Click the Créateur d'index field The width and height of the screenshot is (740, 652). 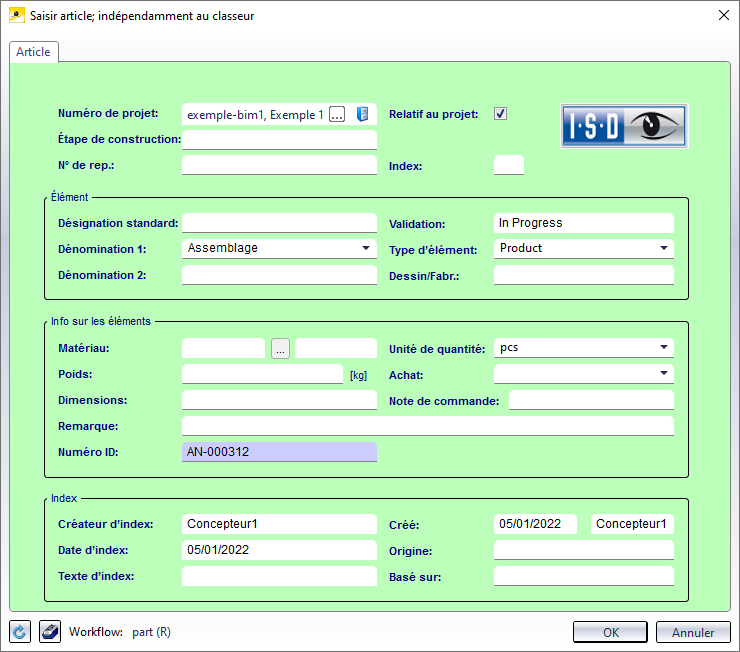(279, 524)
